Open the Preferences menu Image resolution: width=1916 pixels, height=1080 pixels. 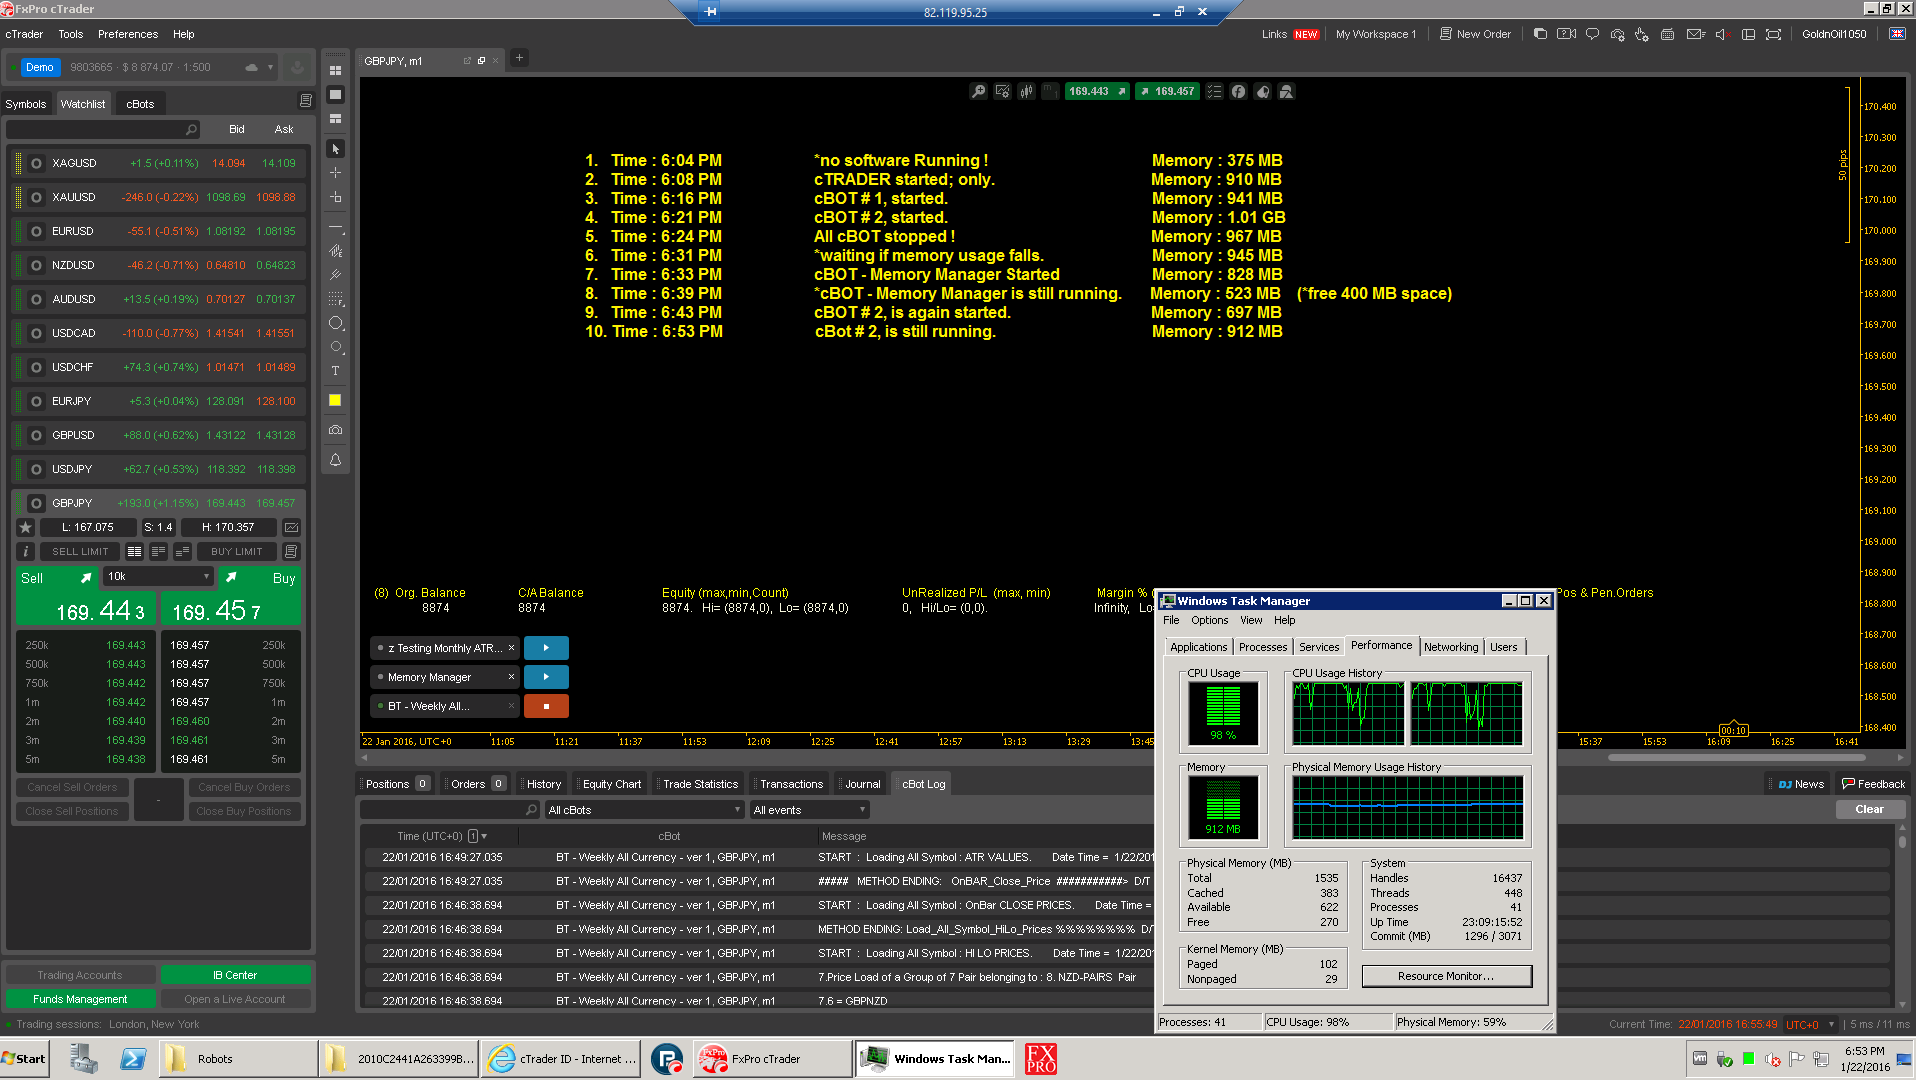tap(128, 34)
